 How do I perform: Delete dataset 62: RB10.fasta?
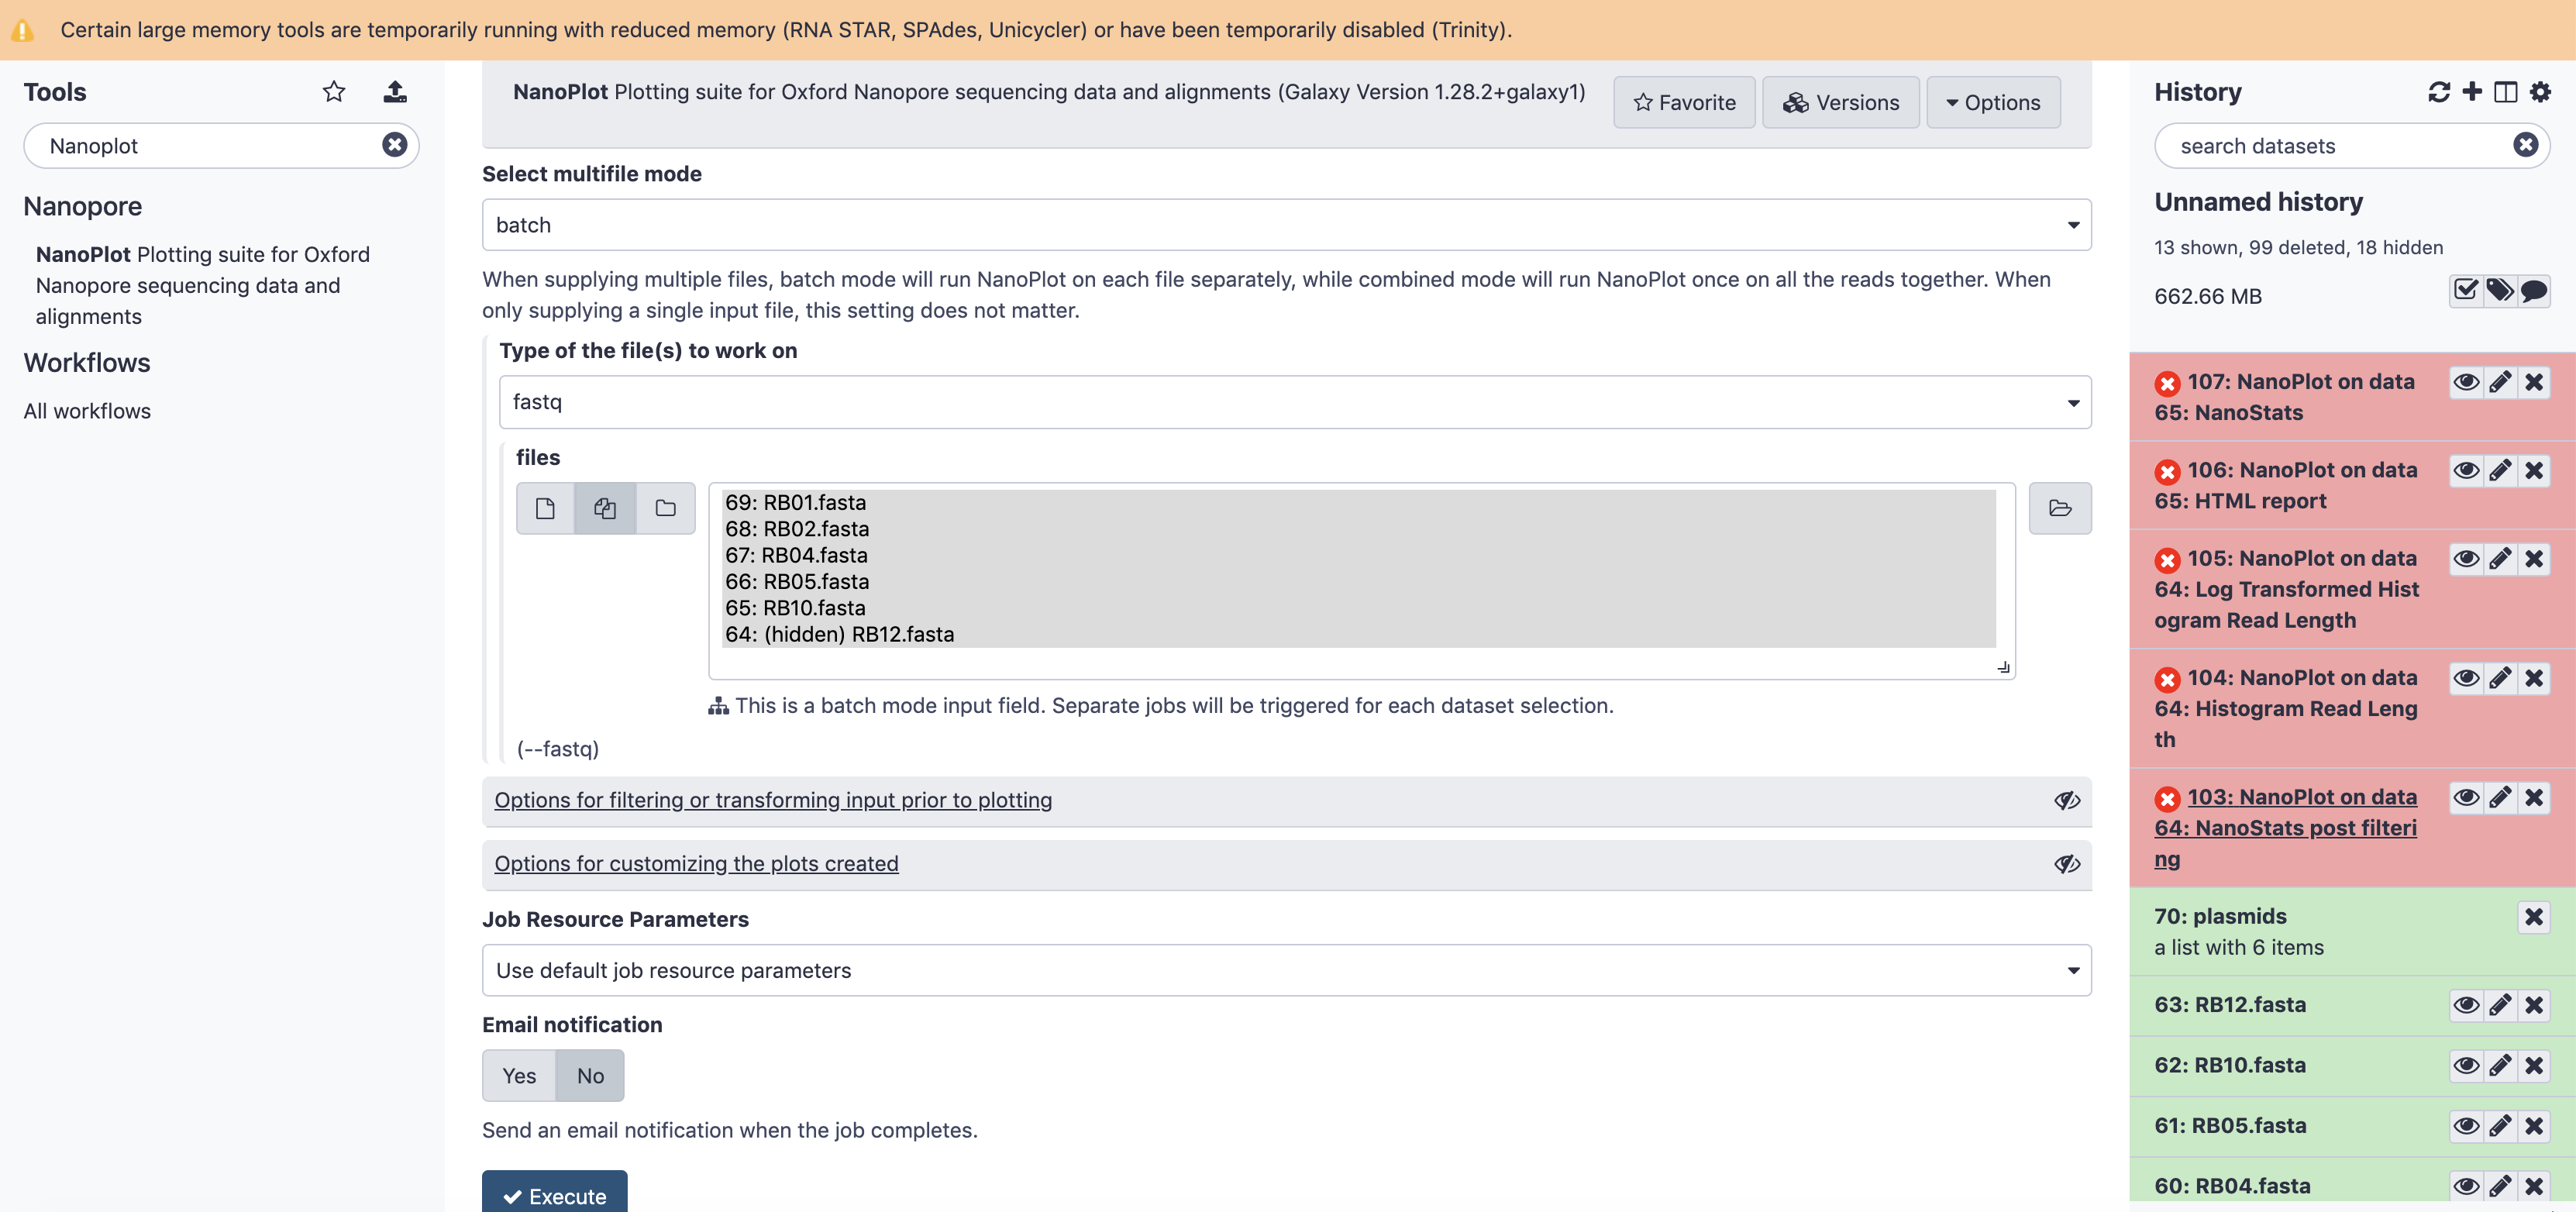point(2534,1065)
